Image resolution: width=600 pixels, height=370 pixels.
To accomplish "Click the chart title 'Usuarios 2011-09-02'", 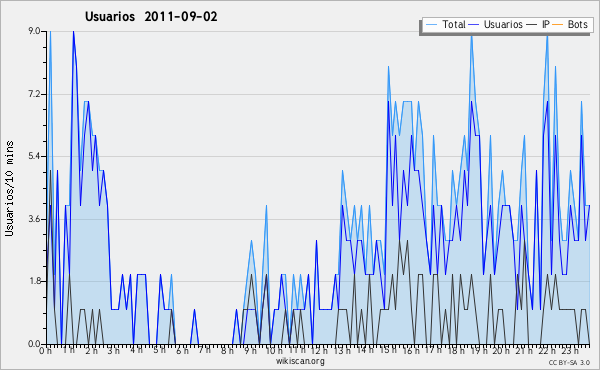I will click(151, 17).
